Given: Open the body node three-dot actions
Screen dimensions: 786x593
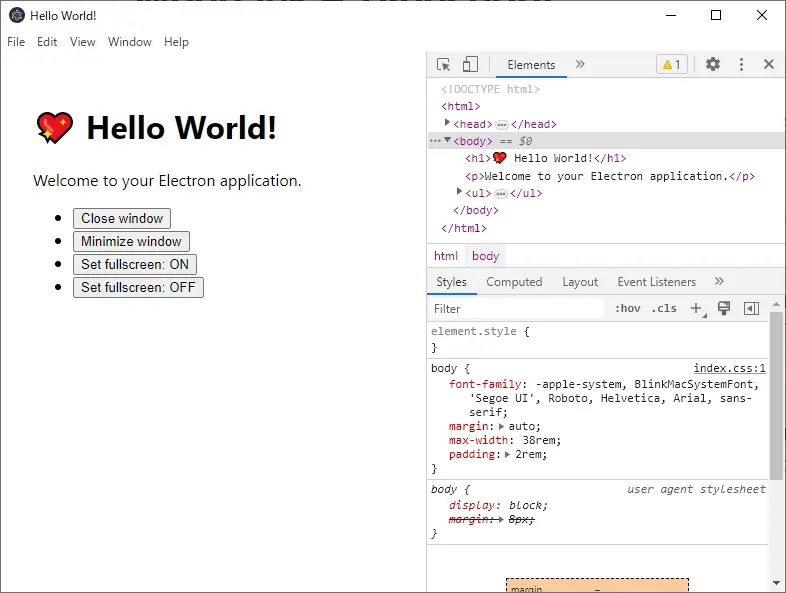Looking at the screenshot, I should 435,141.
